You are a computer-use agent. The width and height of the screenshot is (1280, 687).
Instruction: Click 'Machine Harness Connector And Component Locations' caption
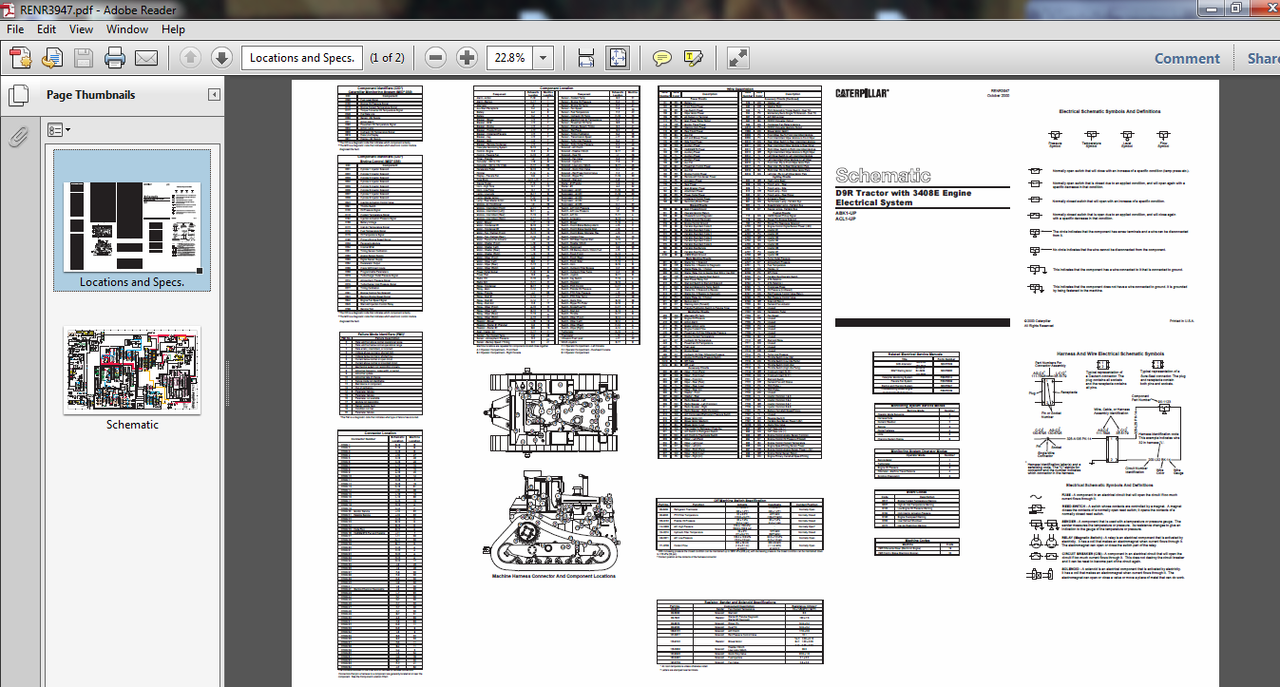pos(553,576)
